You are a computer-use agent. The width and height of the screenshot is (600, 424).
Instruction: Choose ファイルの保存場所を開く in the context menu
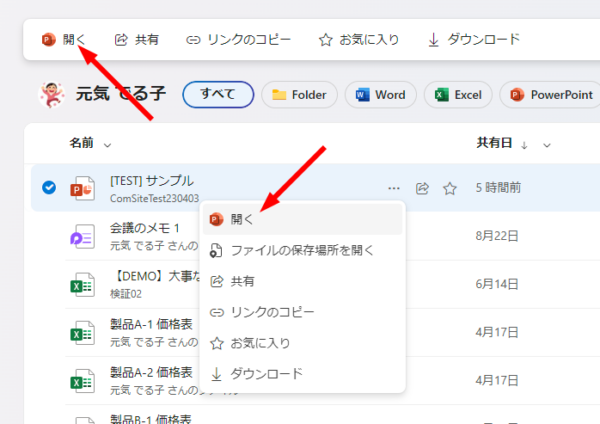coord(302,250)
